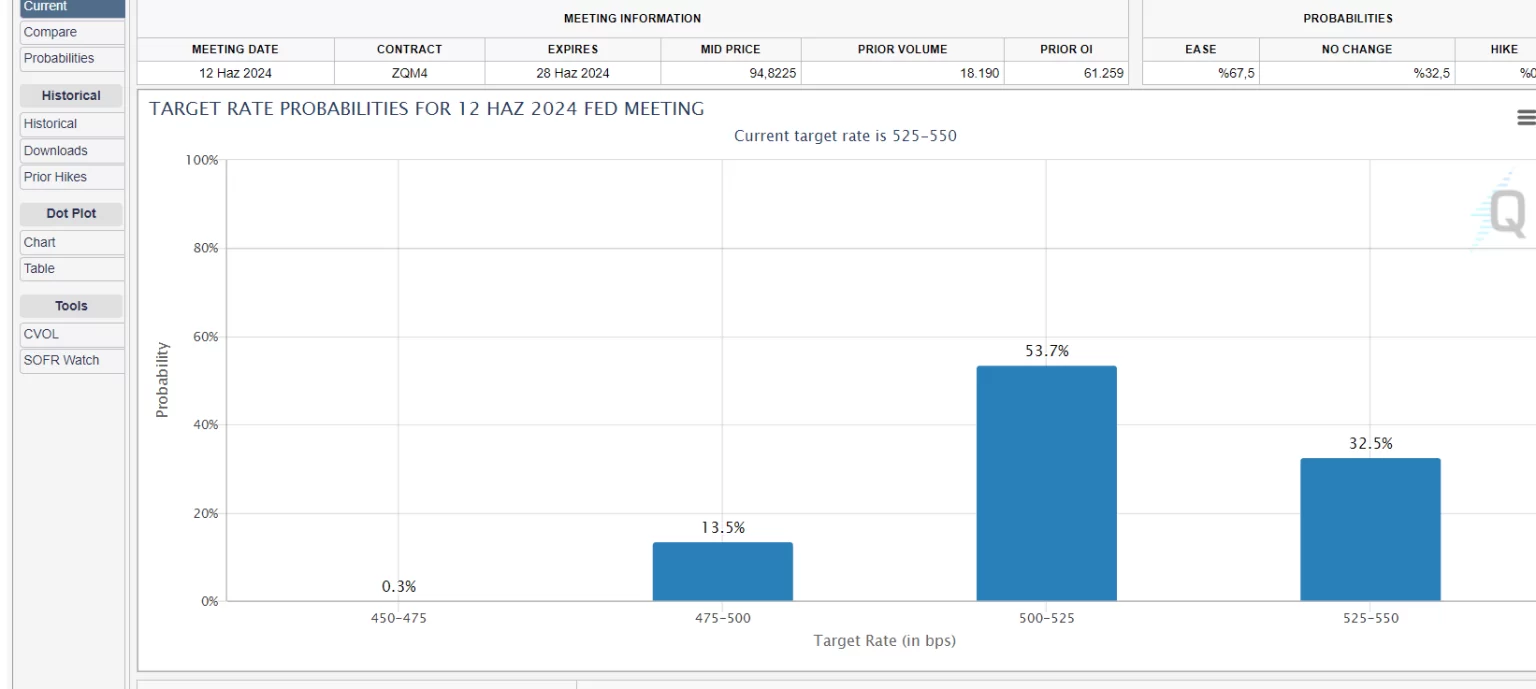Open the Dot Plot Table
Viewport: 1536px width, 689px height.
coord(72,268)
